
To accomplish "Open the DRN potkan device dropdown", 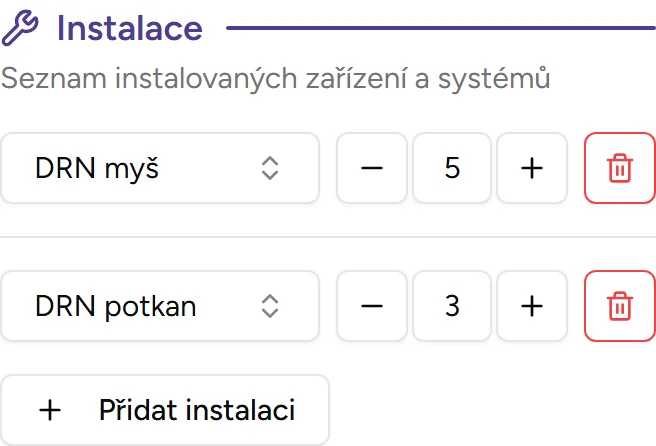I will (160, 306).
